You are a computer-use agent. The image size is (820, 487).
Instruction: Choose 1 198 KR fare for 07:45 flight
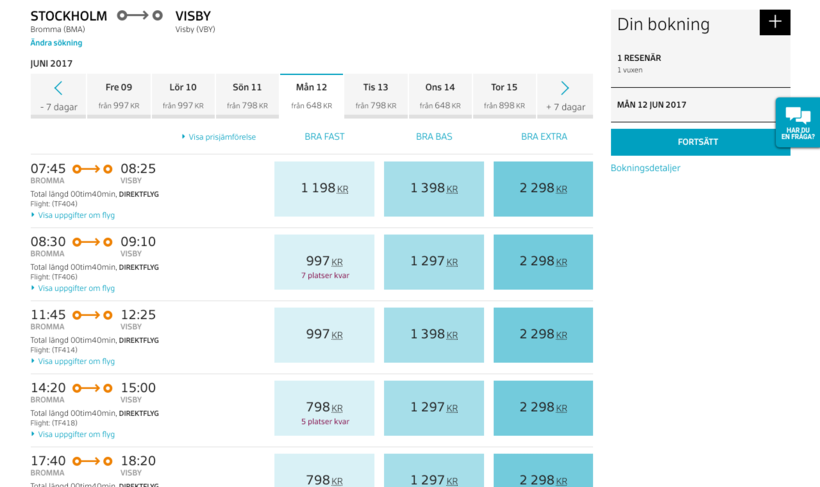[324, 189]
